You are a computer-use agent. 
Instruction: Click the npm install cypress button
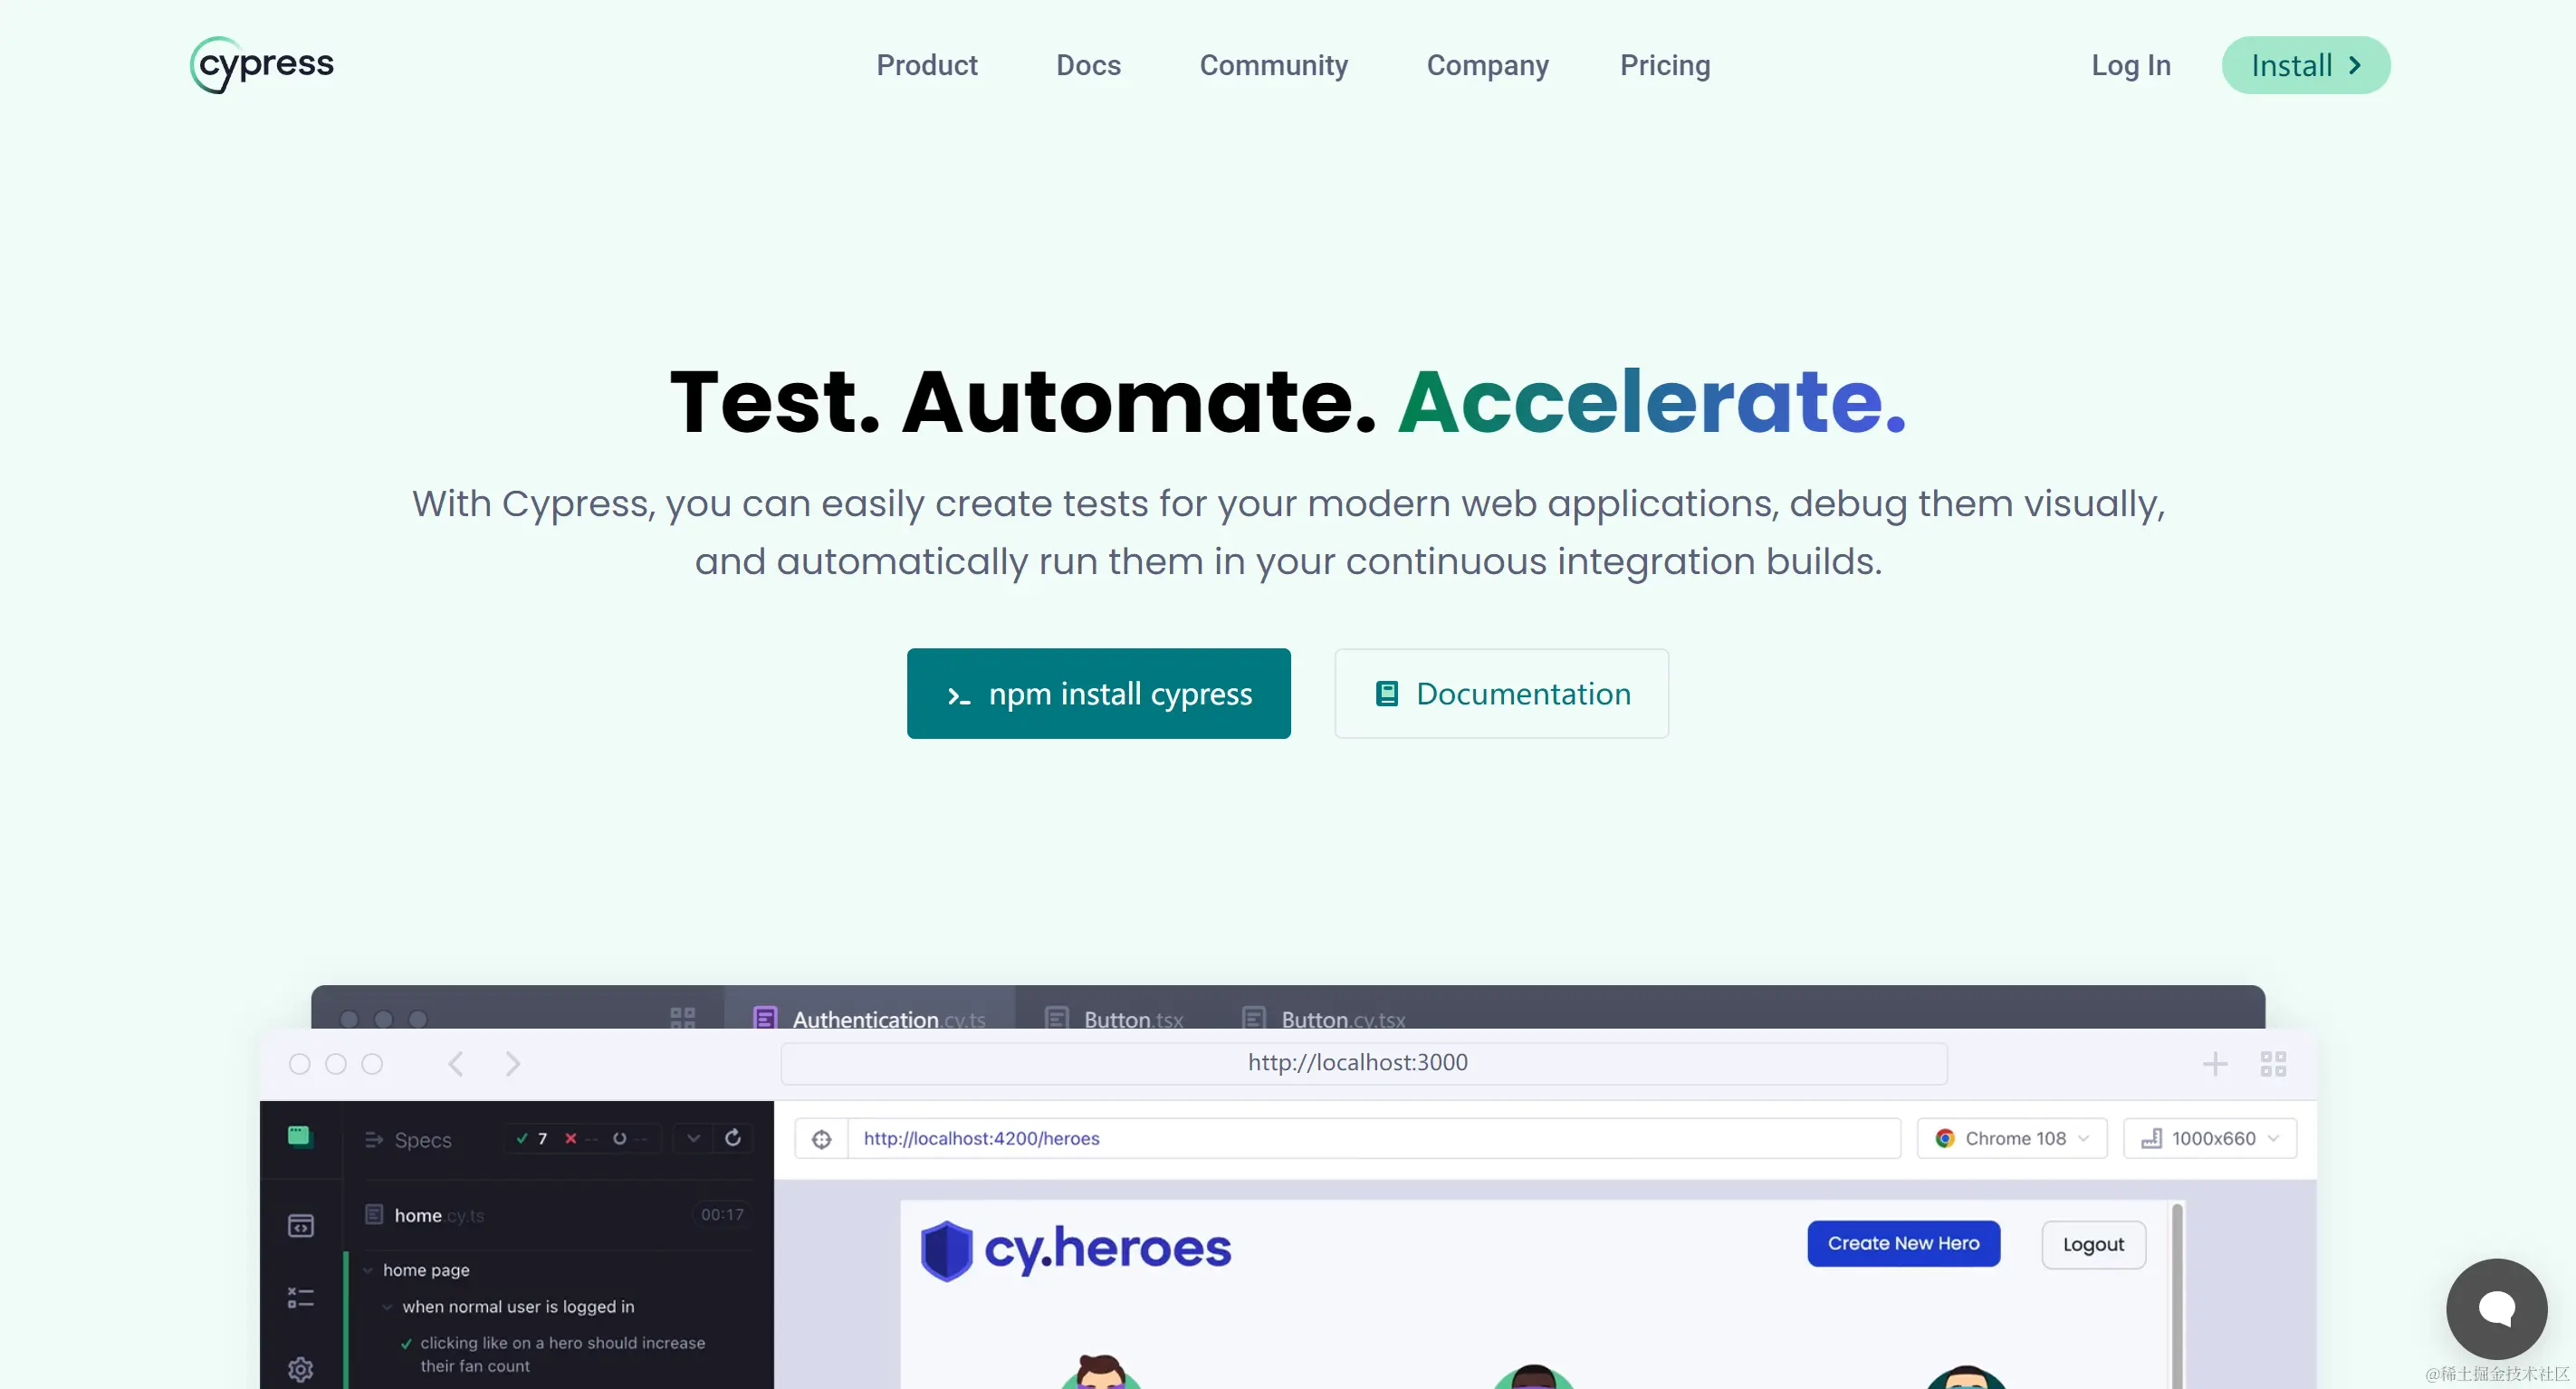tap(1098, 694)
